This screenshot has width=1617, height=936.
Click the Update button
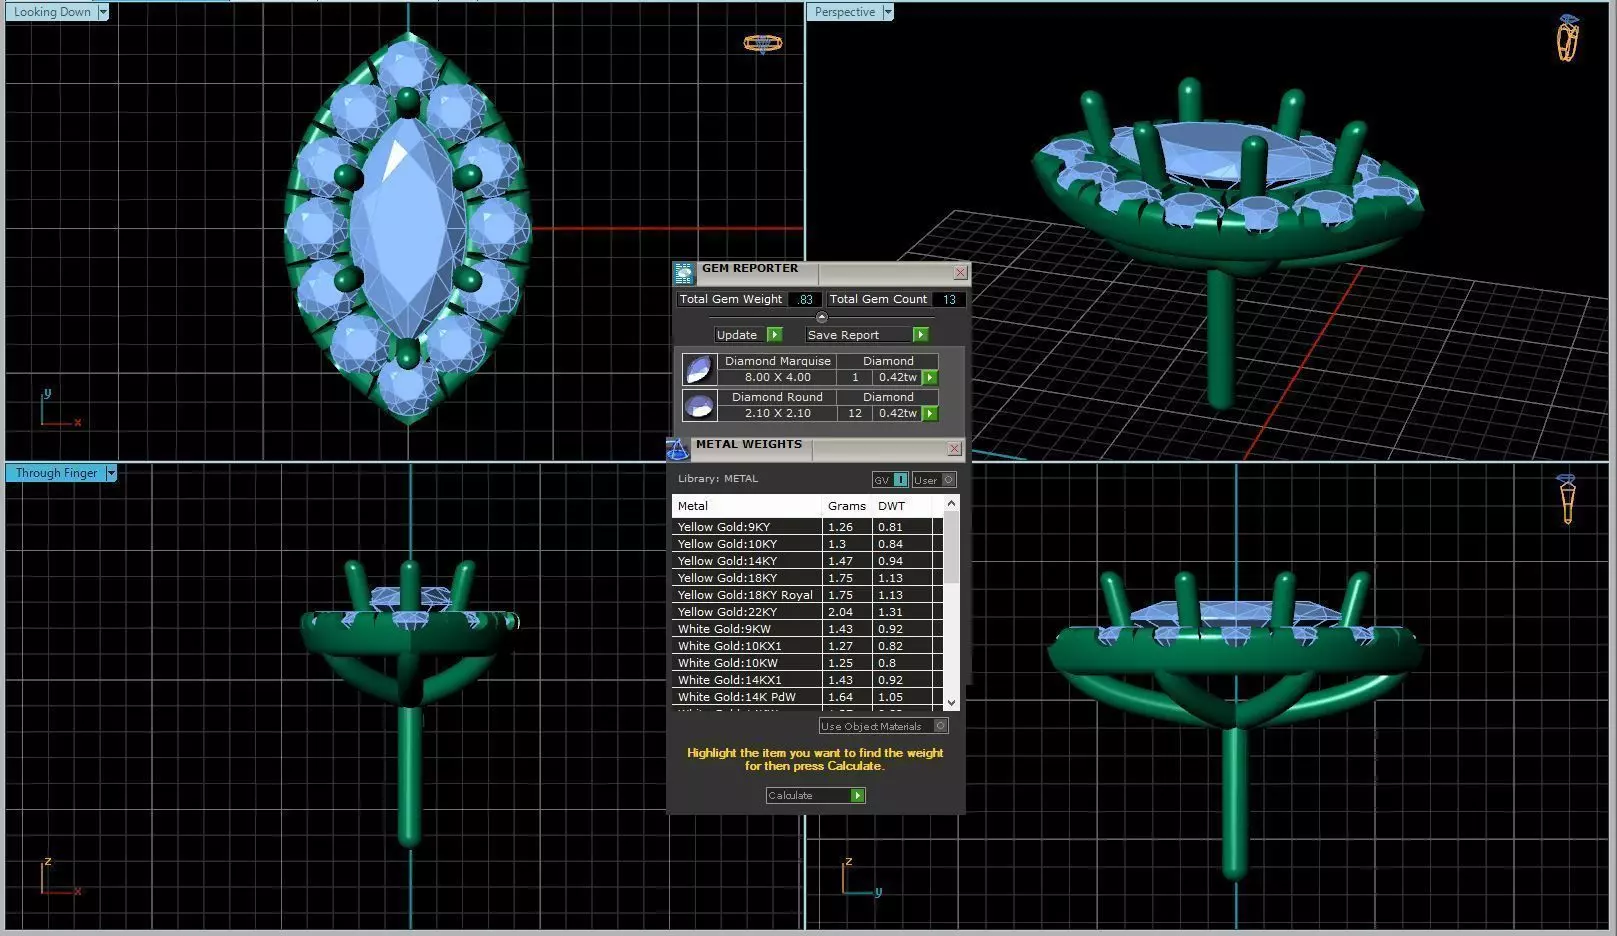click(x=740, y=335)
